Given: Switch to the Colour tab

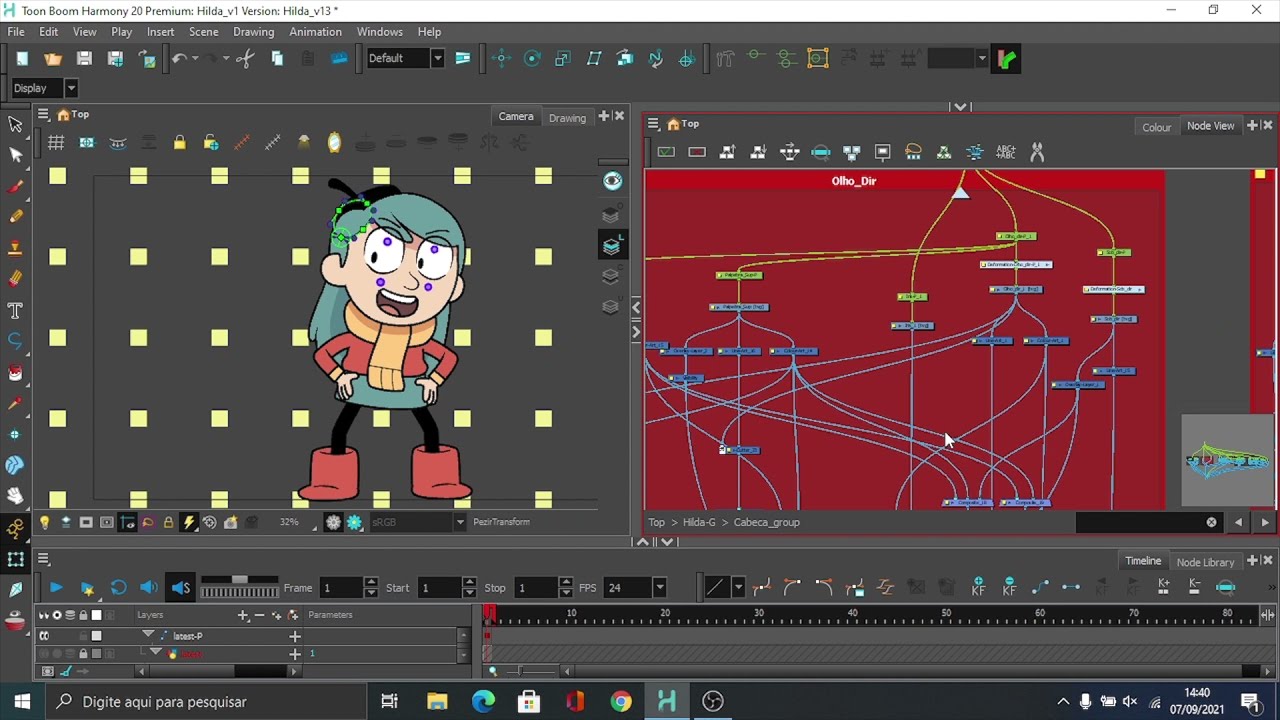Looking at the screenshot, I should (x=1157, y=127).
